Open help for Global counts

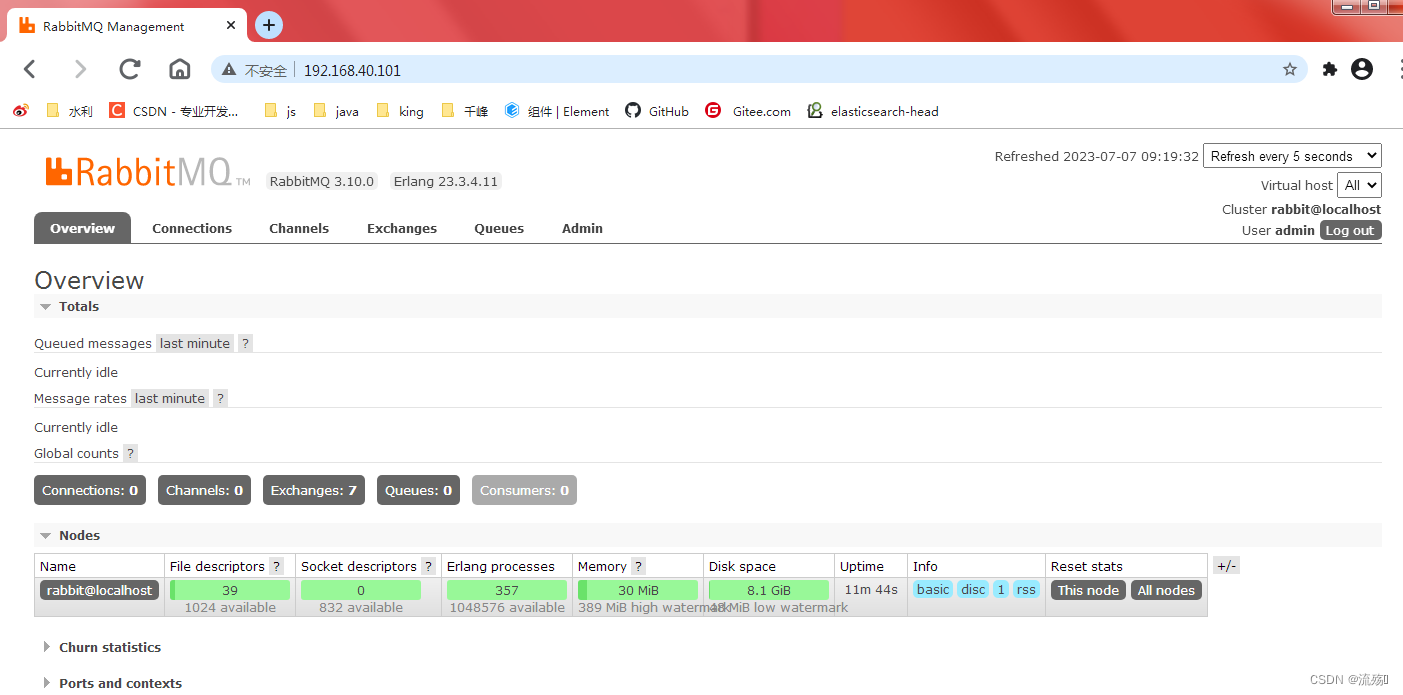(x=130, y=453)
